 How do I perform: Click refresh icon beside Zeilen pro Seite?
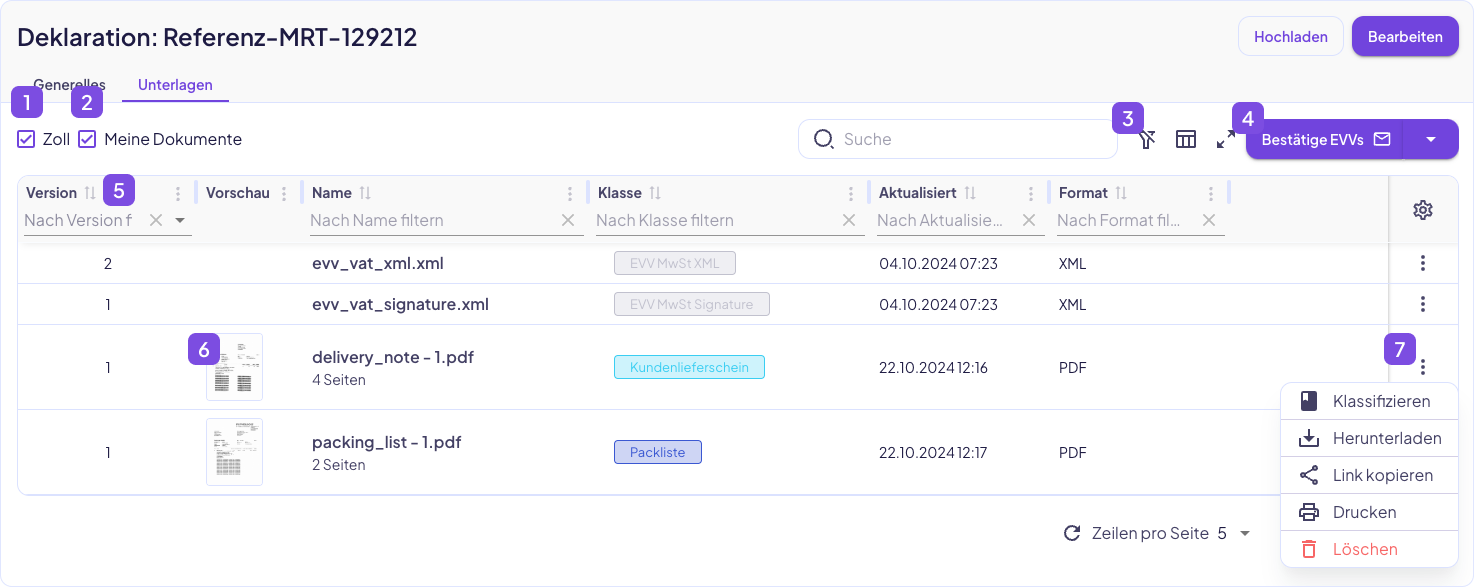1072,533
